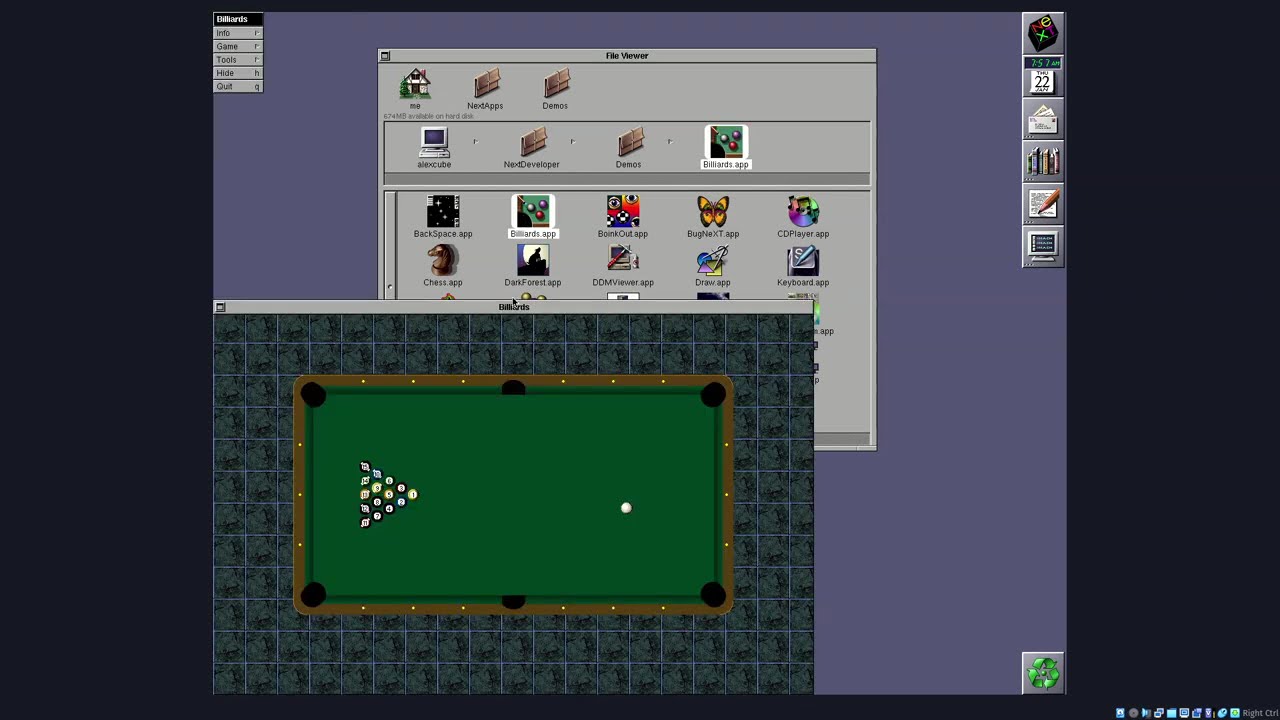Click the Billiards window title bar
This screenshot has height=720, width=1280.
tap(514, 307)
